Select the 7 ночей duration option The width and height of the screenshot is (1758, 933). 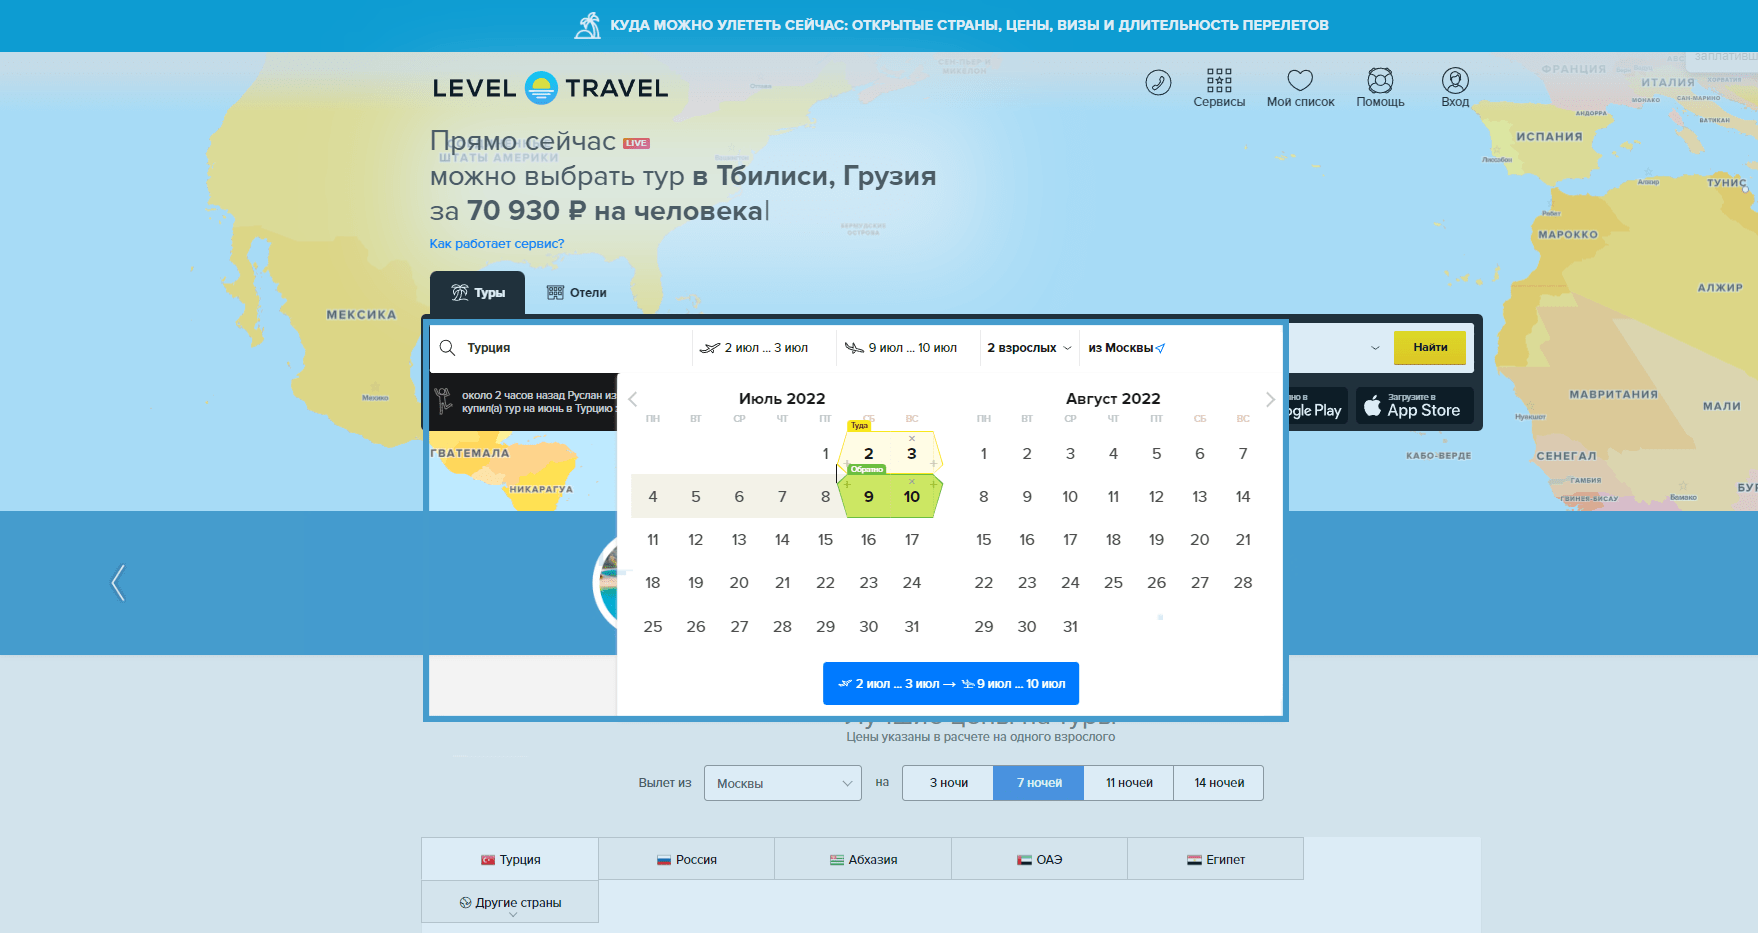[1039, 783]
